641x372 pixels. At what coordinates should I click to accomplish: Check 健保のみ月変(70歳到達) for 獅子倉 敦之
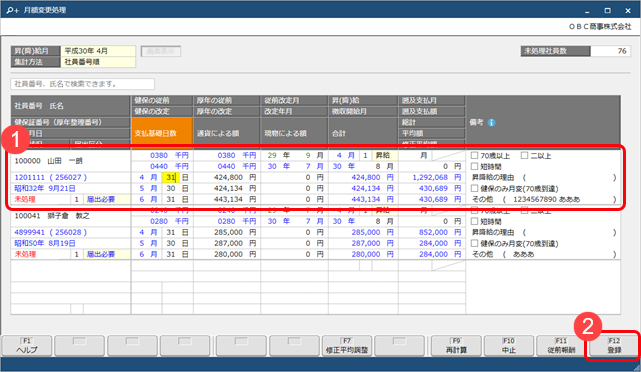474,243
